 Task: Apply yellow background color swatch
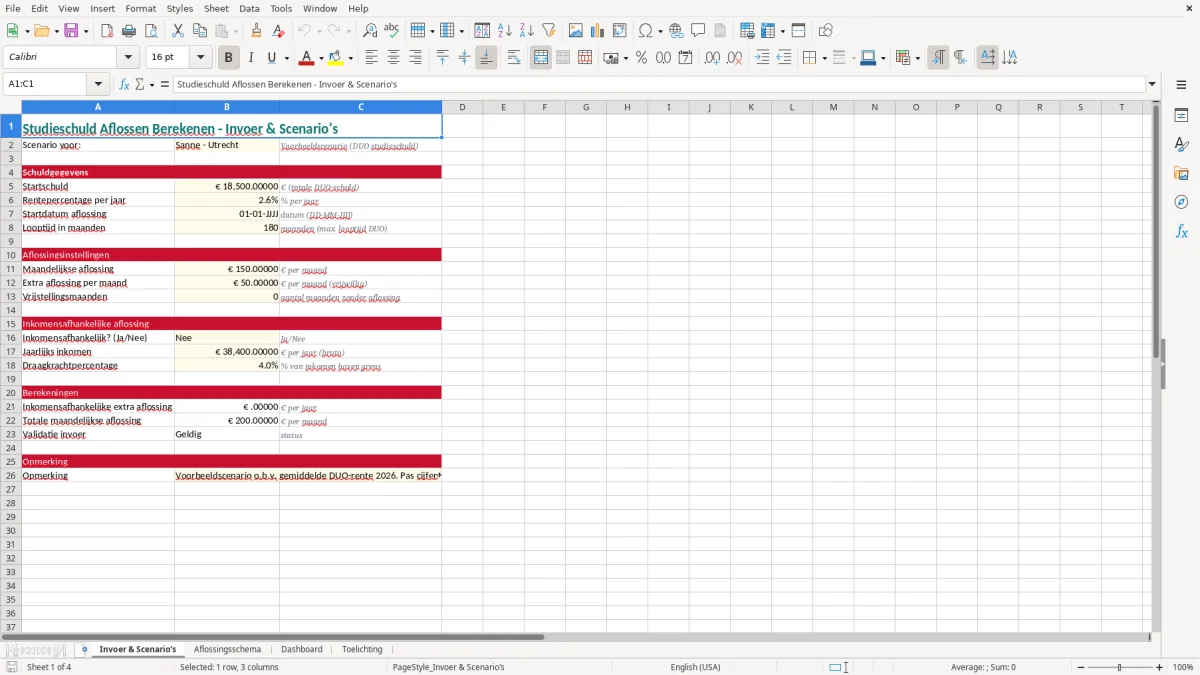pos(335,58)
